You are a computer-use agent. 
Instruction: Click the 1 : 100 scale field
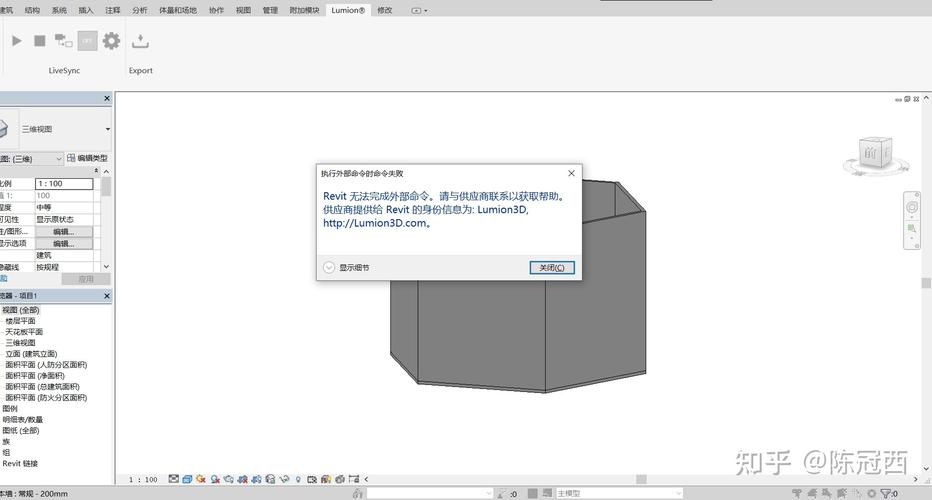pos(64,184)
